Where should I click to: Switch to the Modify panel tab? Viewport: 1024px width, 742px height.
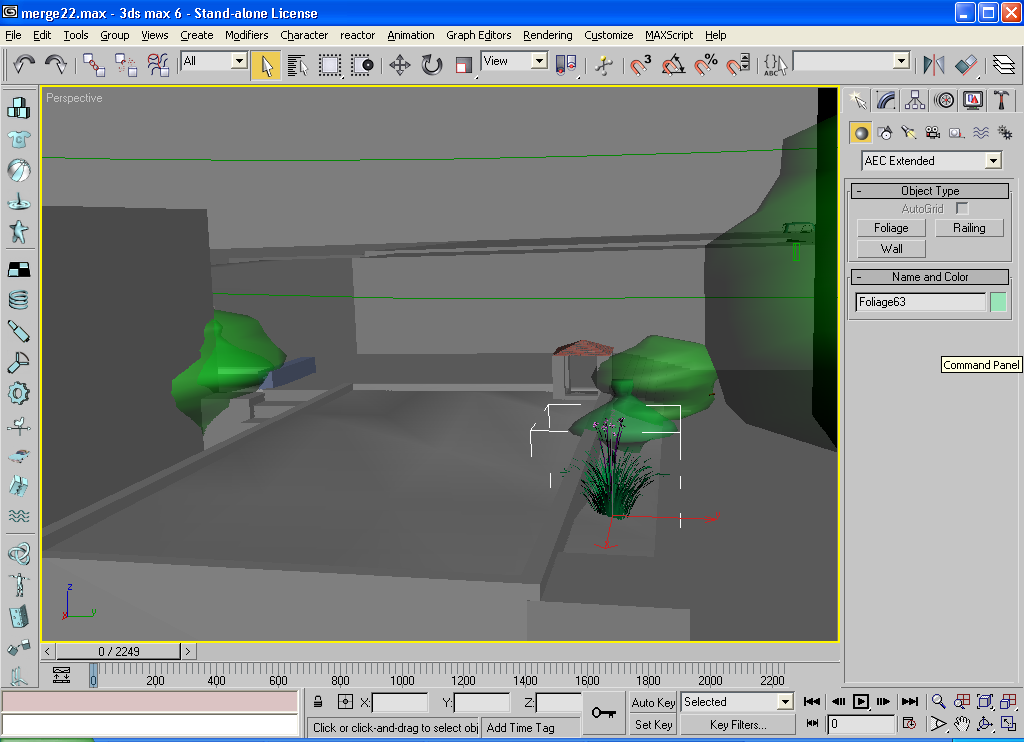tap(886, 101)
